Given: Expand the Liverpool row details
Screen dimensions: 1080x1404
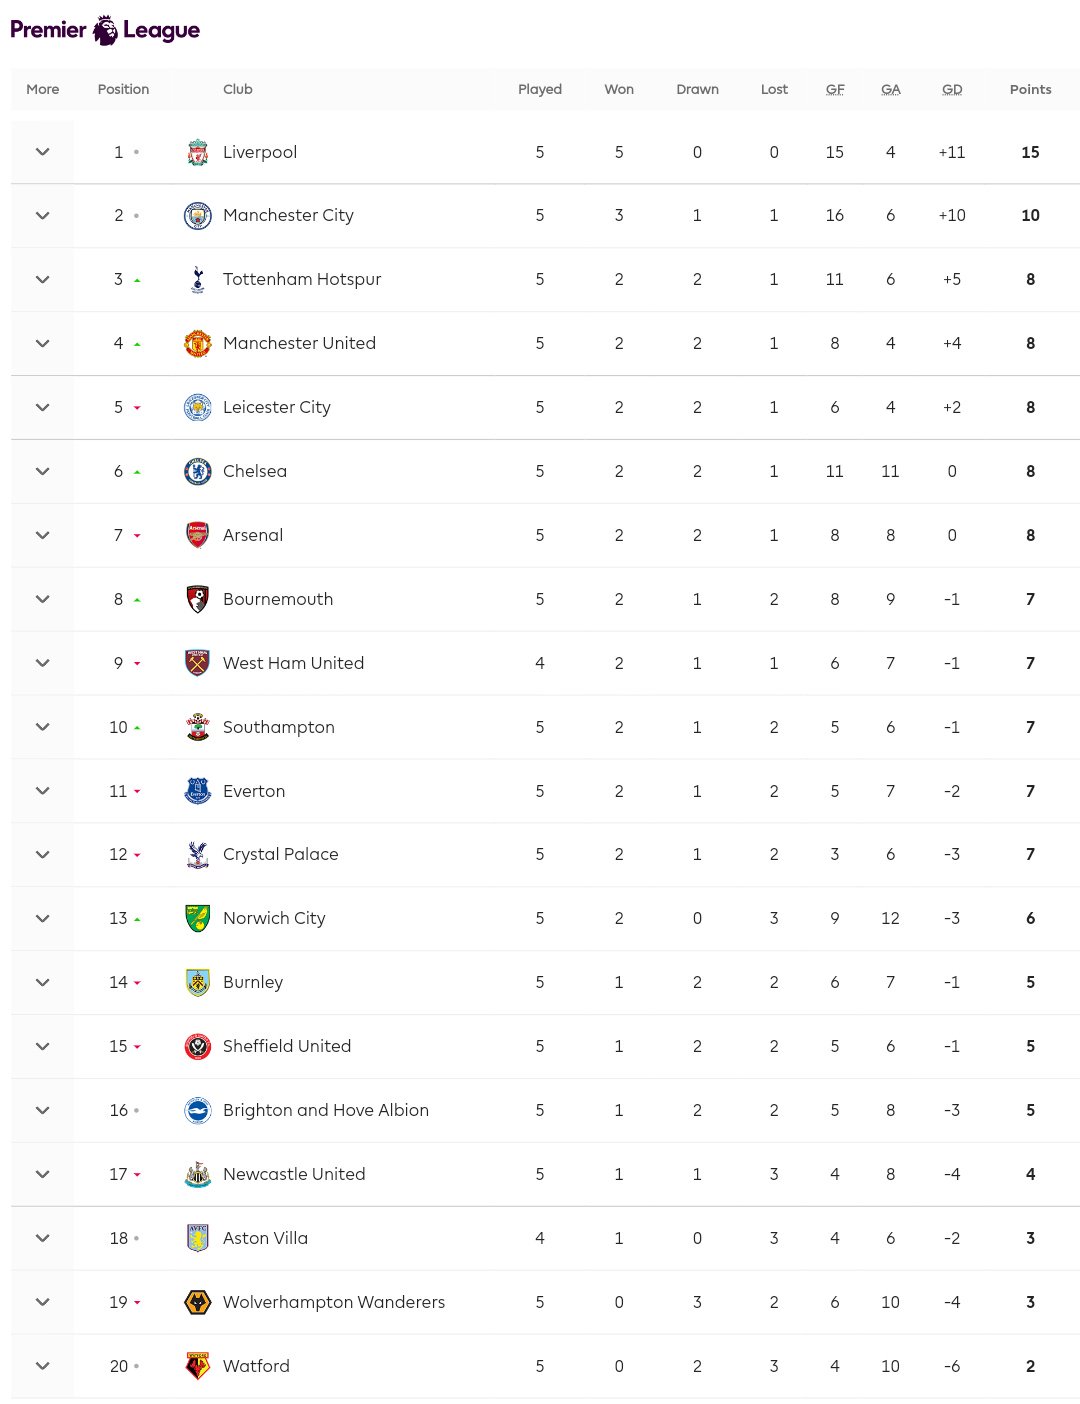Looking at the screenshot, I should point(42,152).
